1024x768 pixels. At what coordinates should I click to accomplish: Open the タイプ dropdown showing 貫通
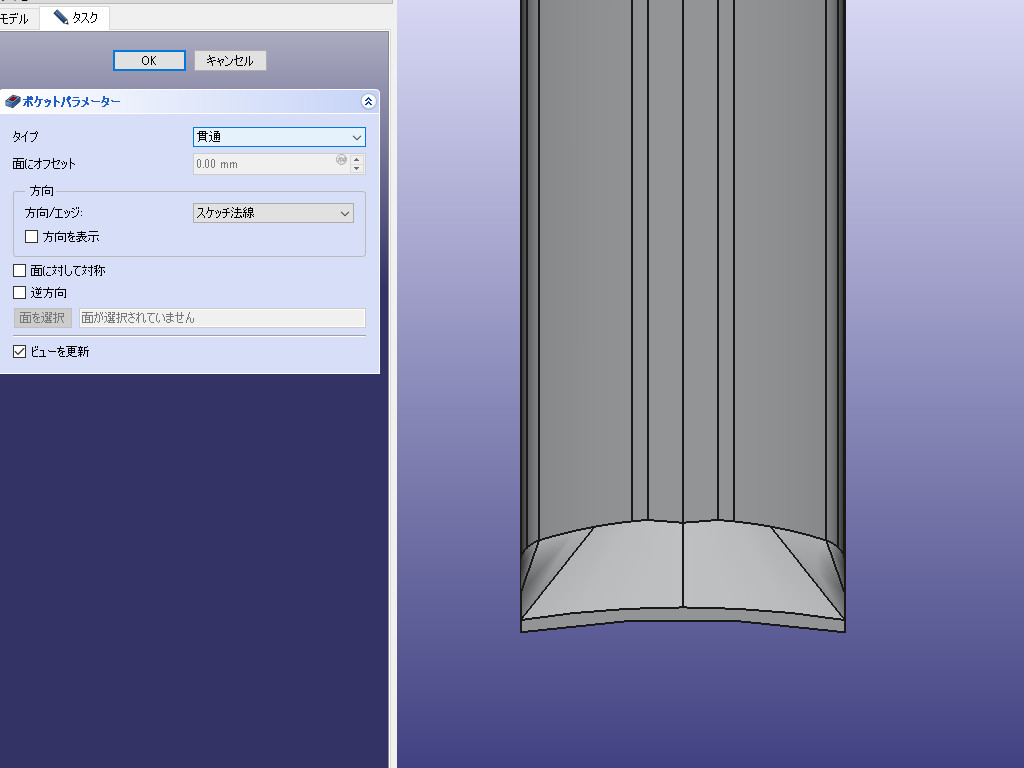(x=279, y=137)
